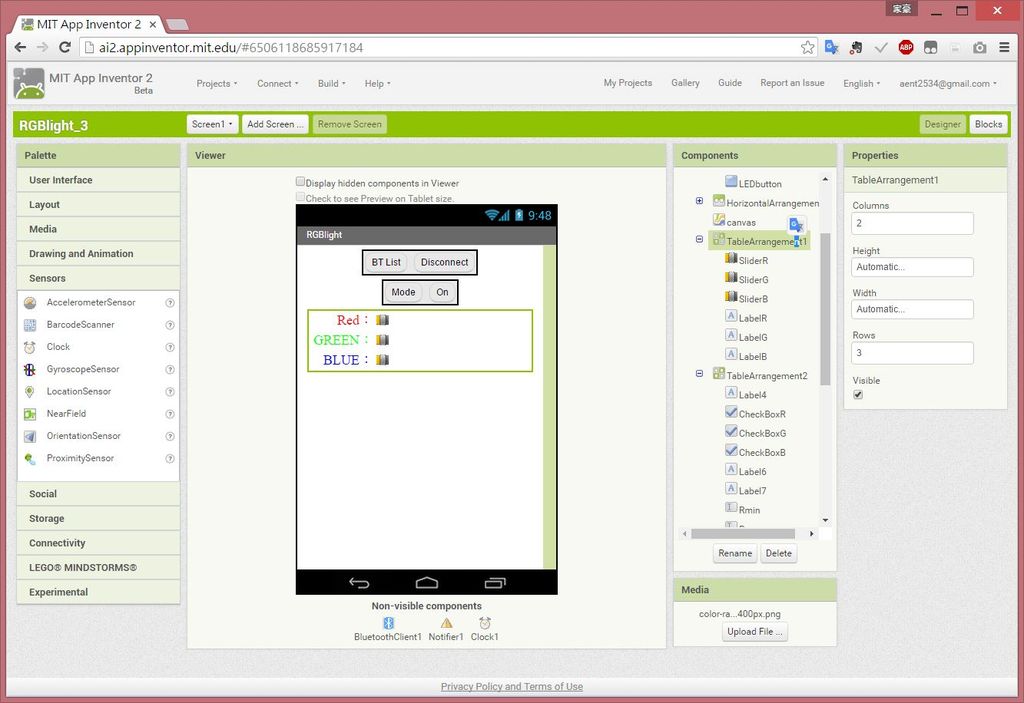Show the help icon for Clock
The width and height of the screenshot is (1024, 703).
point(170,348)
